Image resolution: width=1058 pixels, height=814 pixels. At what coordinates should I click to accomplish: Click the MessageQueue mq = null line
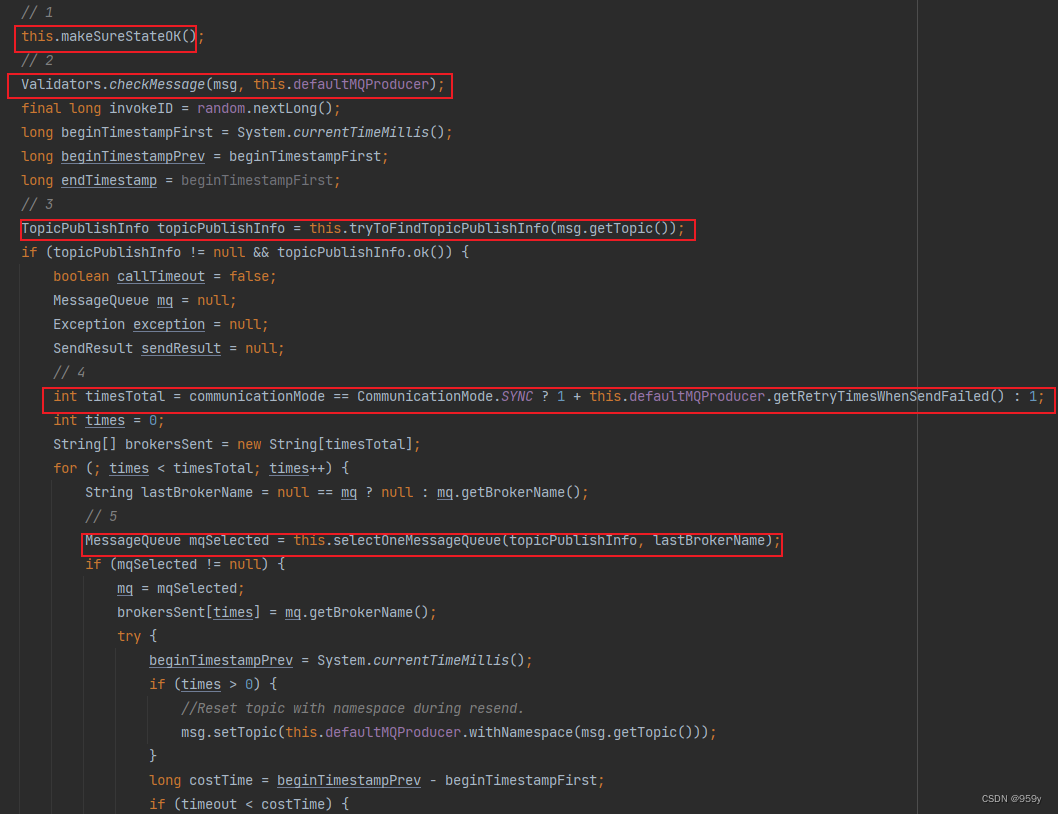[144, 300]
